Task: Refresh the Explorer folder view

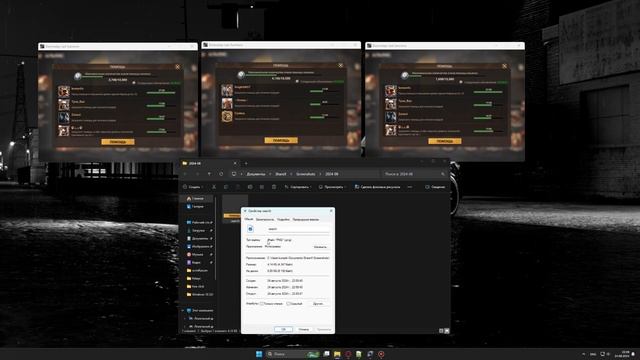Action: (221, 174)
